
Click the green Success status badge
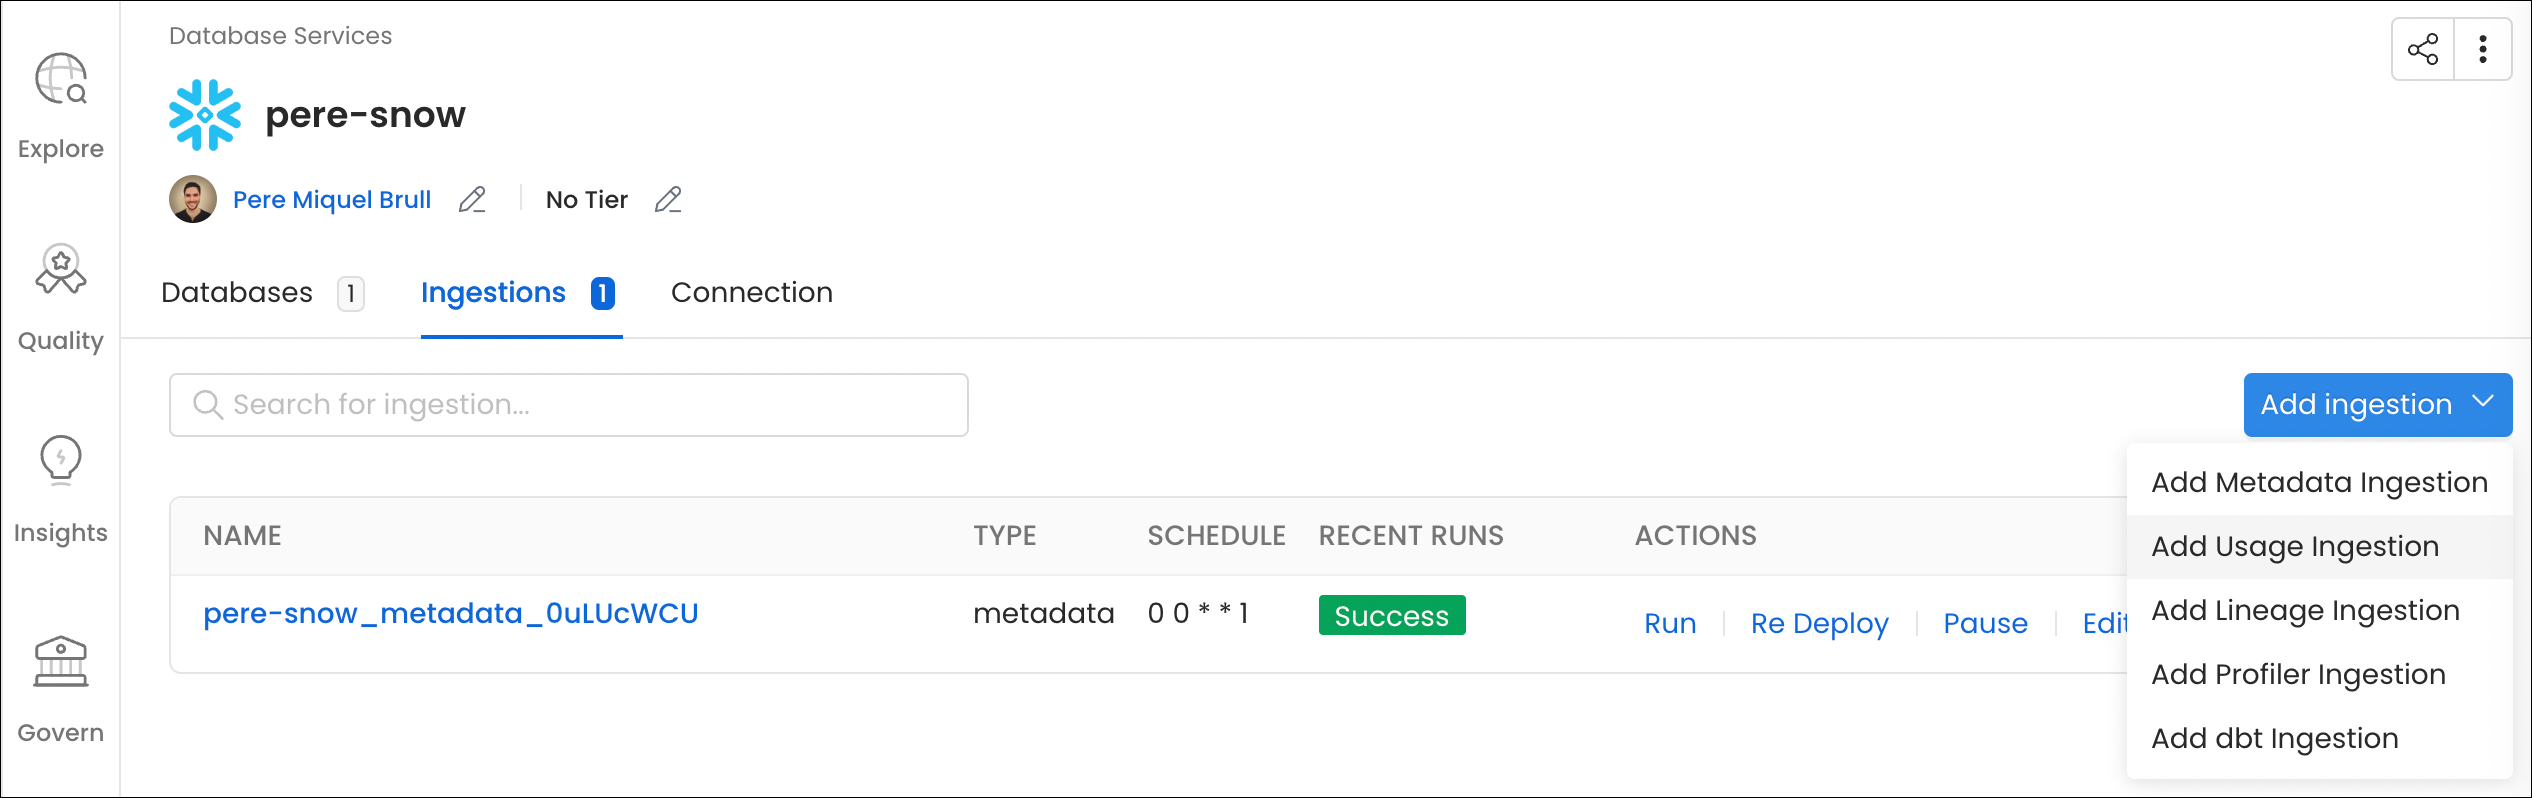[1392, 616]
